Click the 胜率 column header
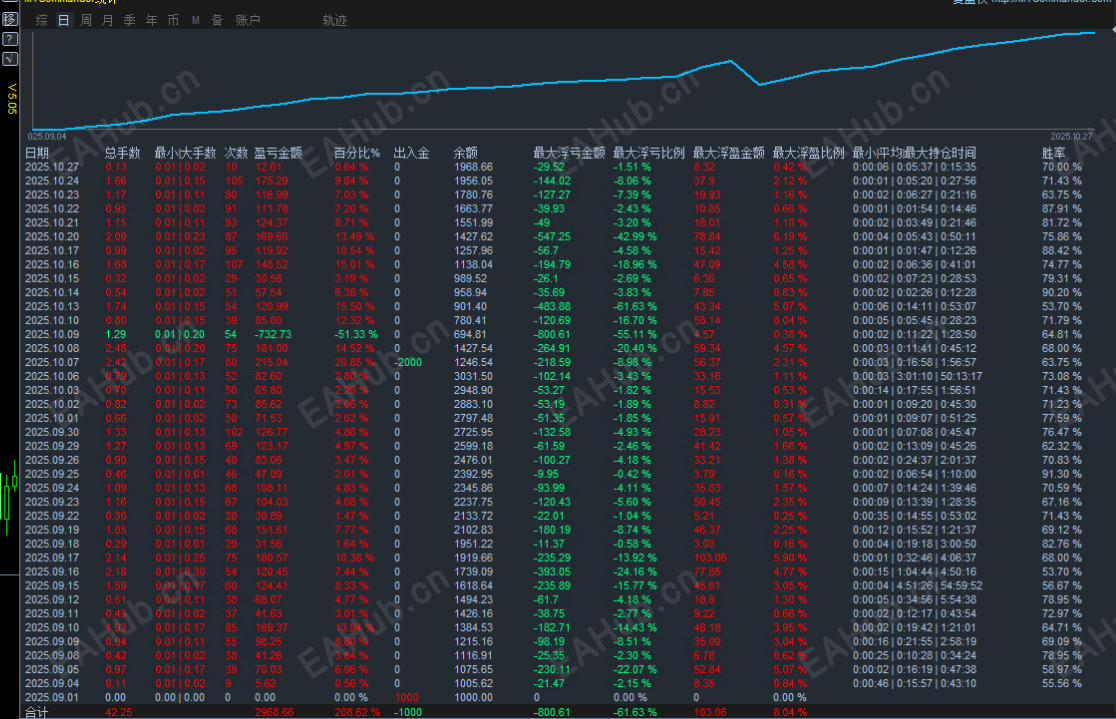This screenshot has width=1116, height=719. [1054, 153]
